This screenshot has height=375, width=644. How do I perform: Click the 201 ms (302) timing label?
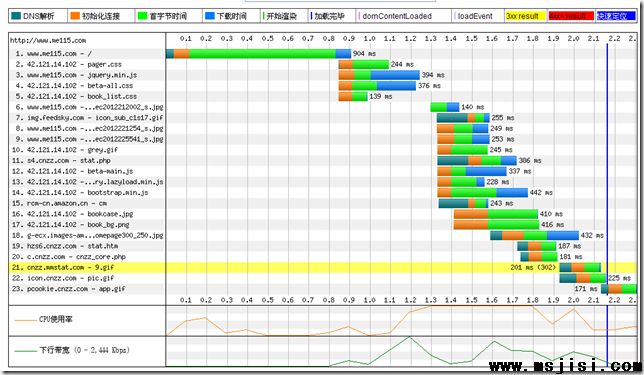click(x=533, y=267)
